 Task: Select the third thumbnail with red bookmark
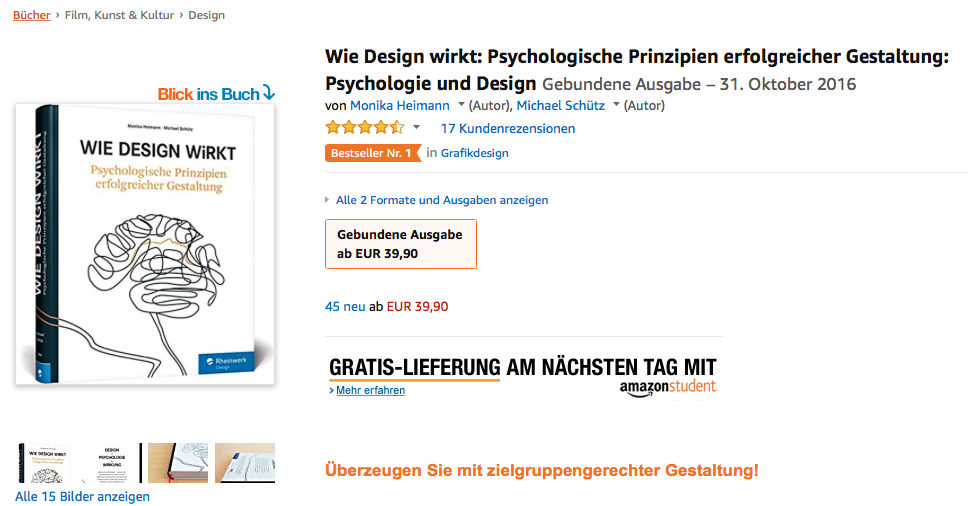click(178, 463)
